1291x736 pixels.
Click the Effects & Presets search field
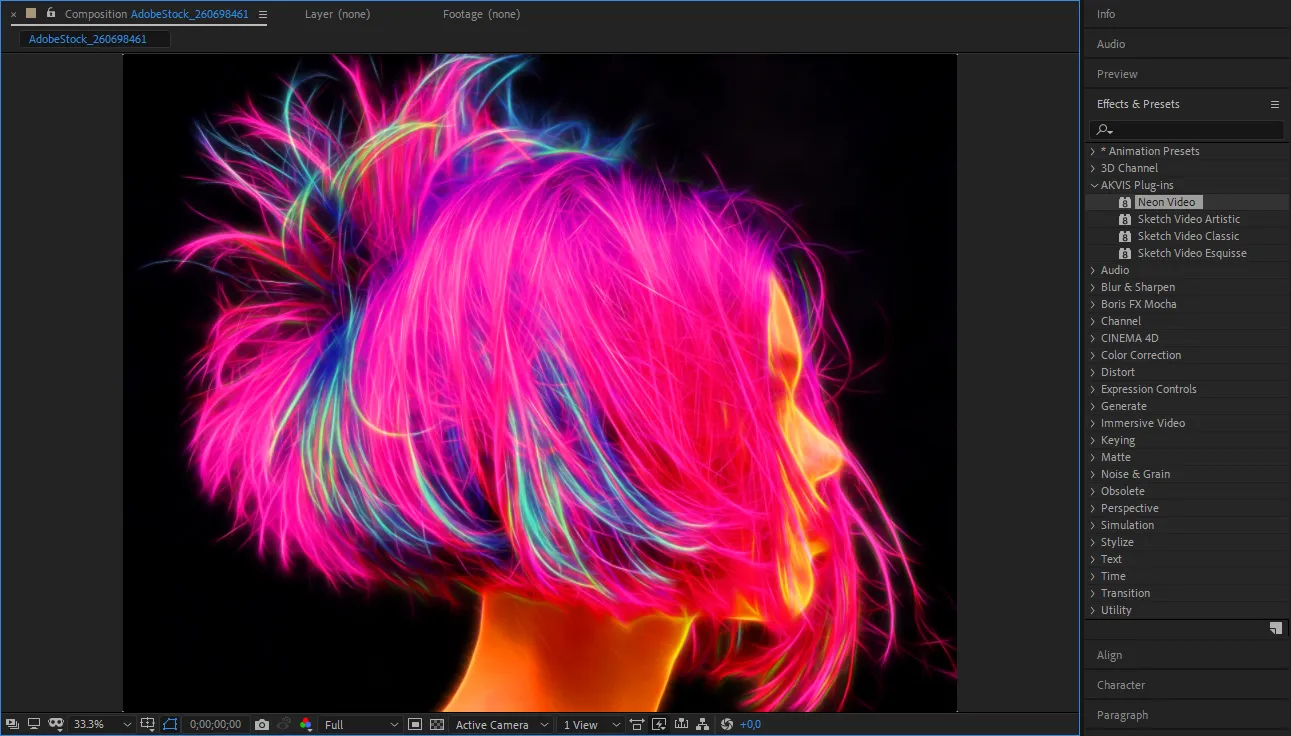(x=1186, y=130)
